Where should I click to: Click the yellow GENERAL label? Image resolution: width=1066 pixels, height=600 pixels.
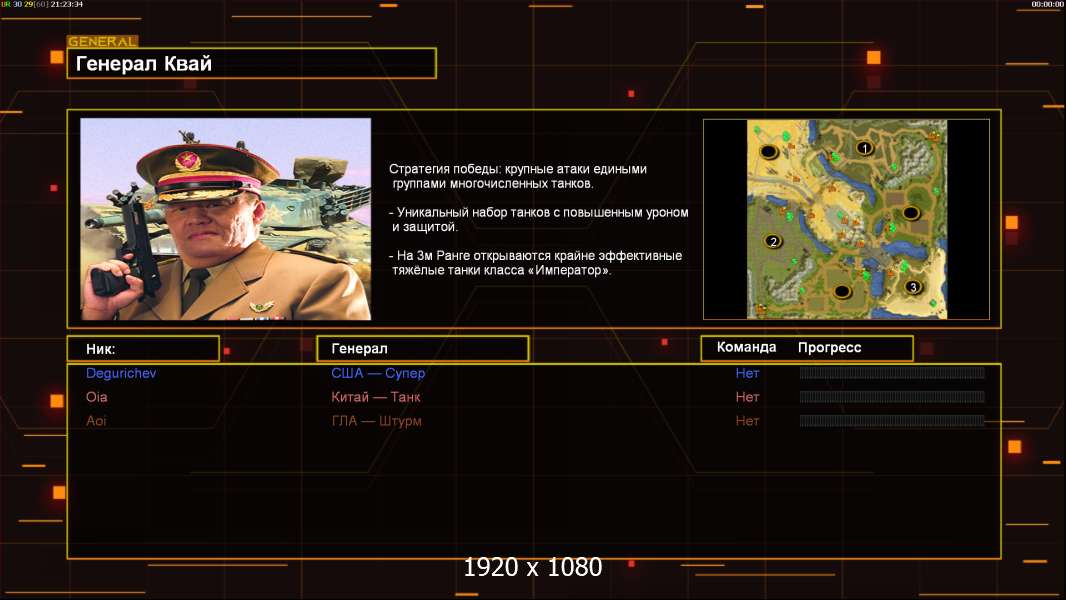coord(103,41)
